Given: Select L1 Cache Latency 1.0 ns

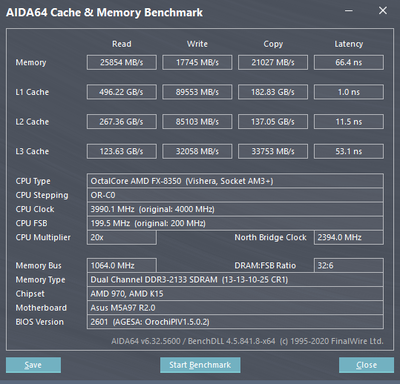Looking at the screenshot, I should (349, 92).
